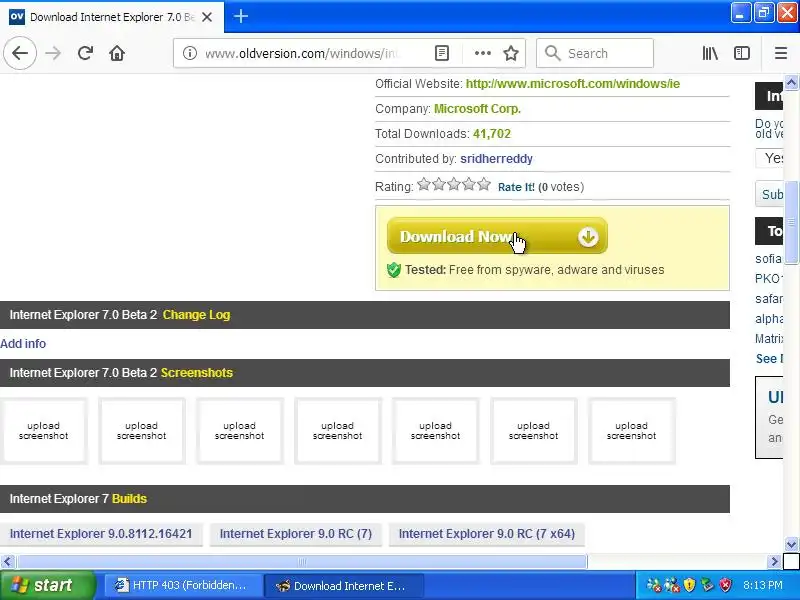Click the Rate It! link
Image resolution: width=800 pixels, height=600 pixels.
point(516,187)
